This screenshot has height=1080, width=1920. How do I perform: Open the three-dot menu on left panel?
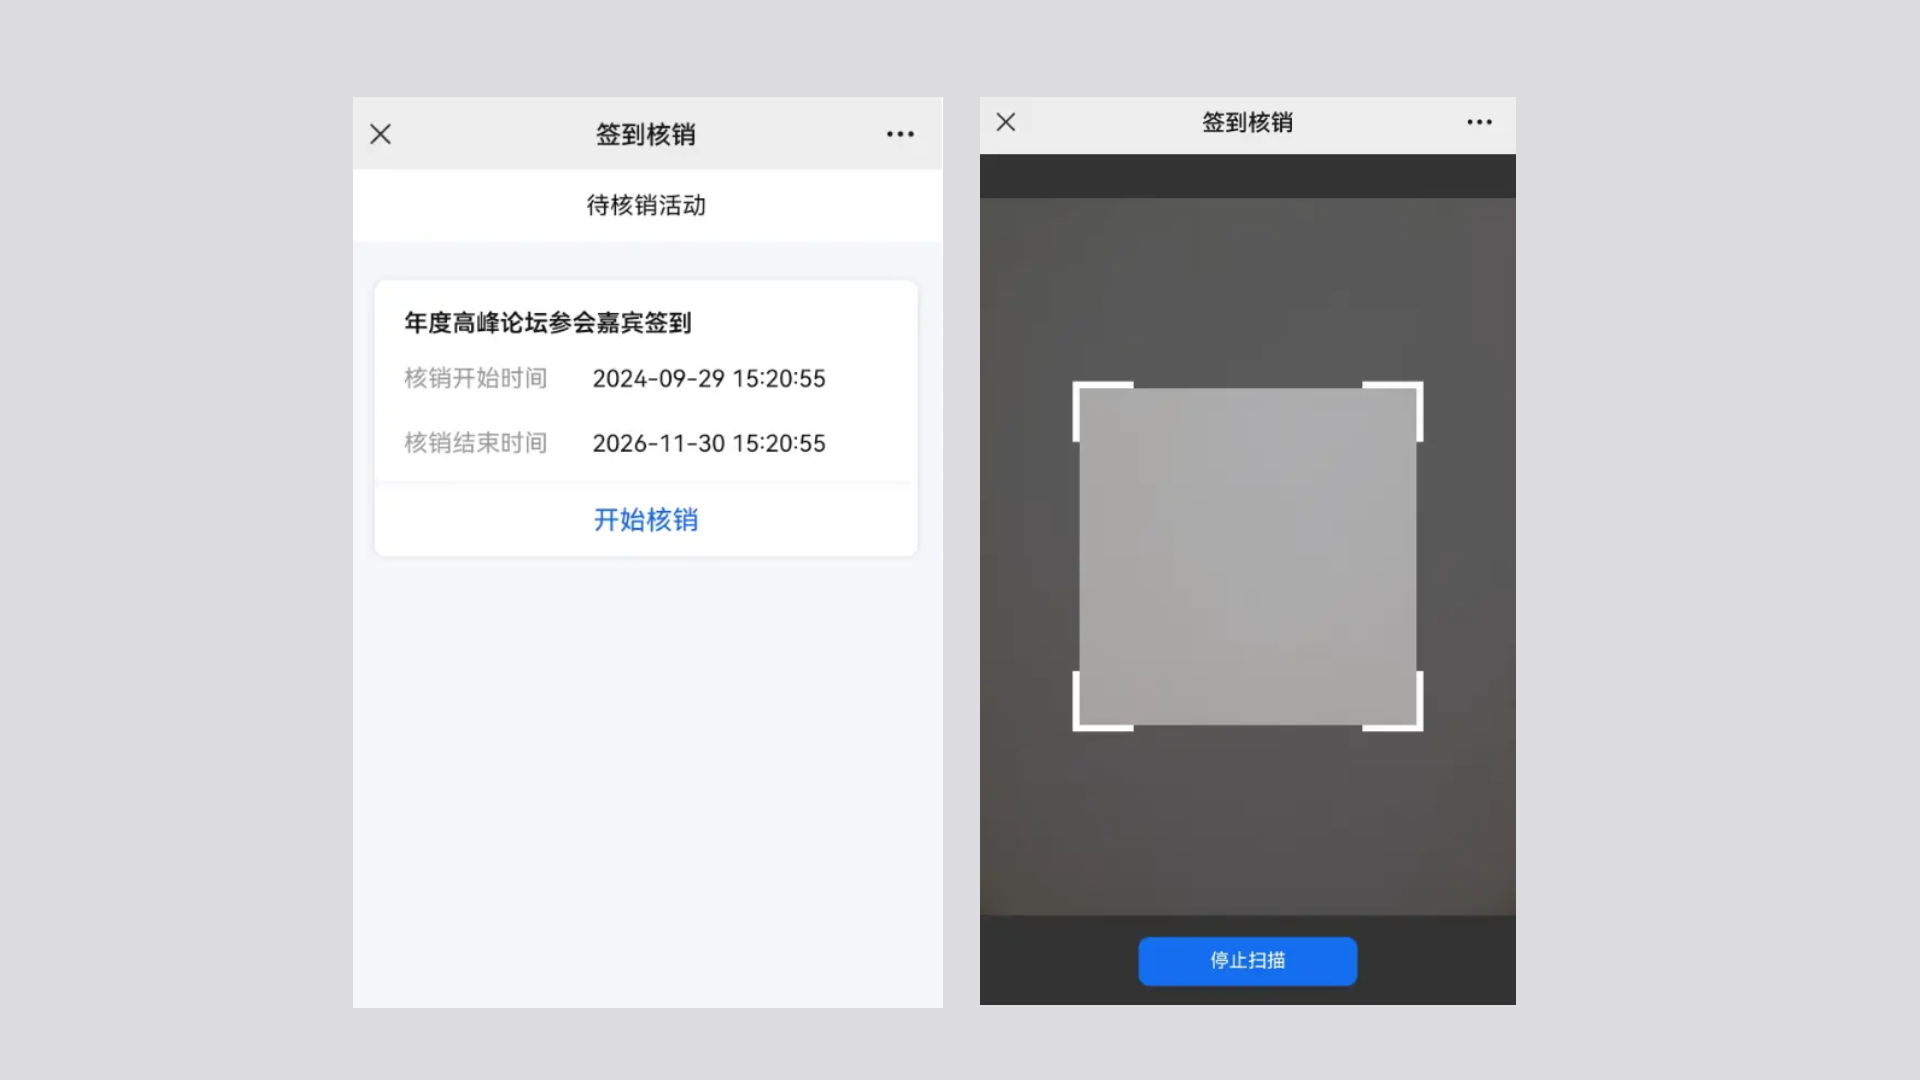point(900,134)
